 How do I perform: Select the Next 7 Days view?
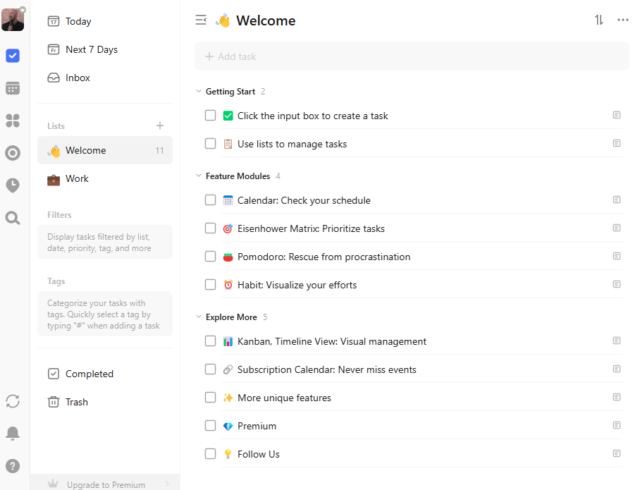click(x=91, y=49)
